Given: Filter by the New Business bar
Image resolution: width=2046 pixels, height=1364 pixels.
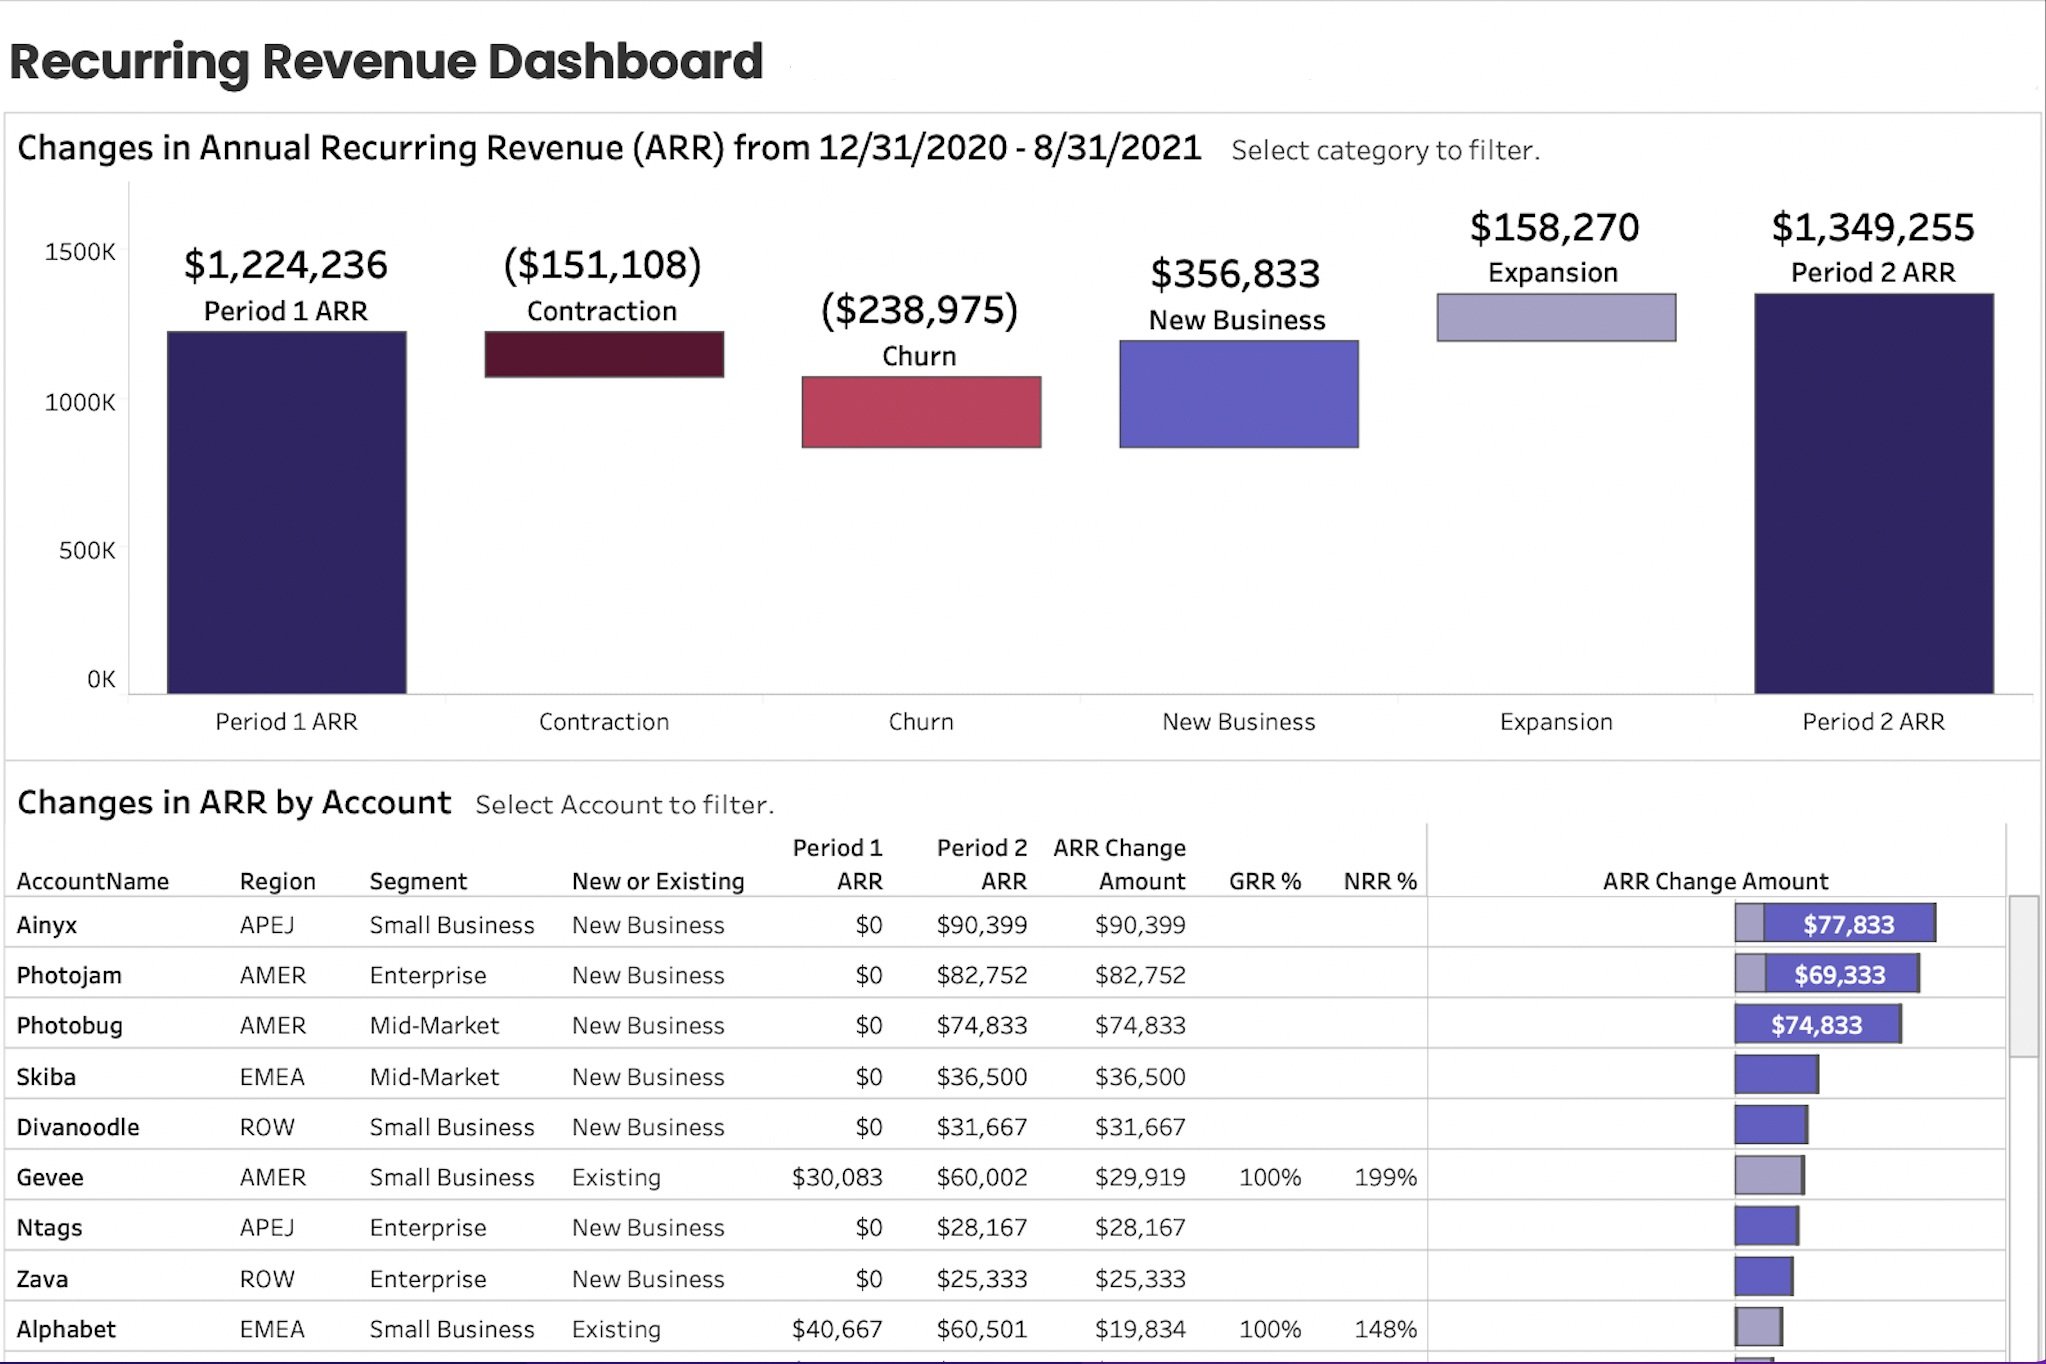Looking at the screenshot, I should (1238, 394).
